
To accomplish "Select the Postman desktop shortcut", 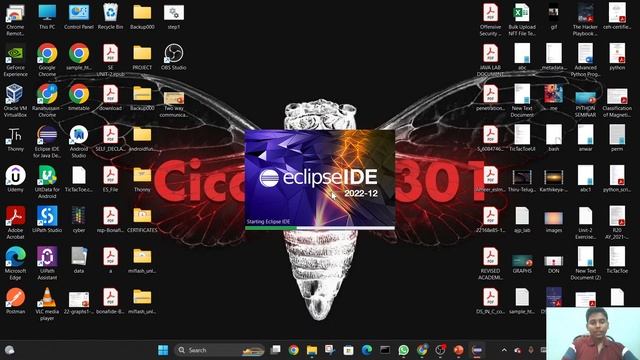I will (x=15, y=301).
